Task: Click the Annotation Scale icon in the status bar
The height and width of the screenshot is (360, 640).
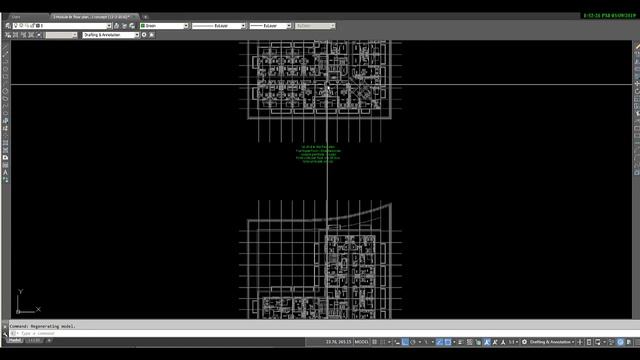Action: (503, 342)
